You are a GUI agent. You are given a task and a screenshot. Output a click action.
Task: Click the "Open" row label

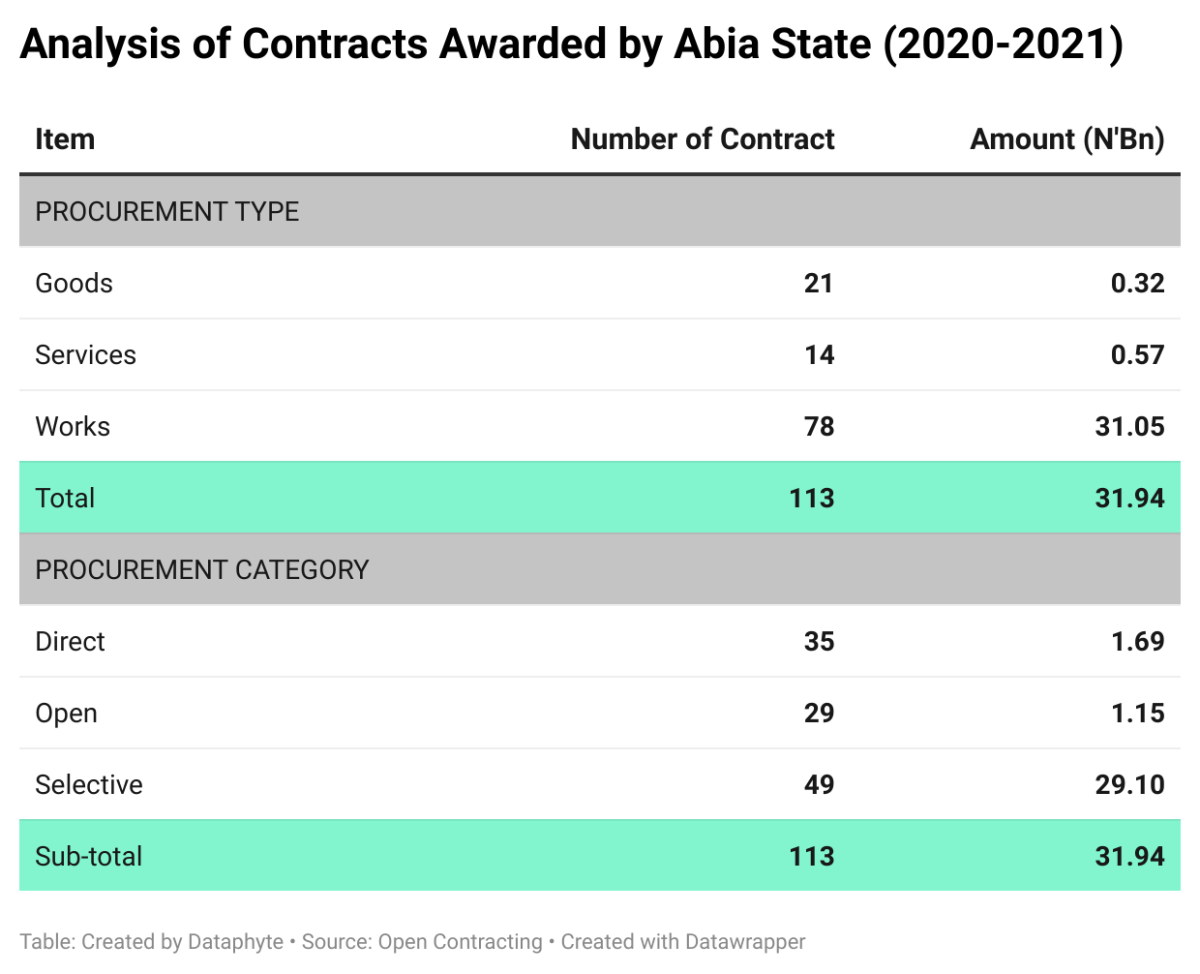click(66, 713)
